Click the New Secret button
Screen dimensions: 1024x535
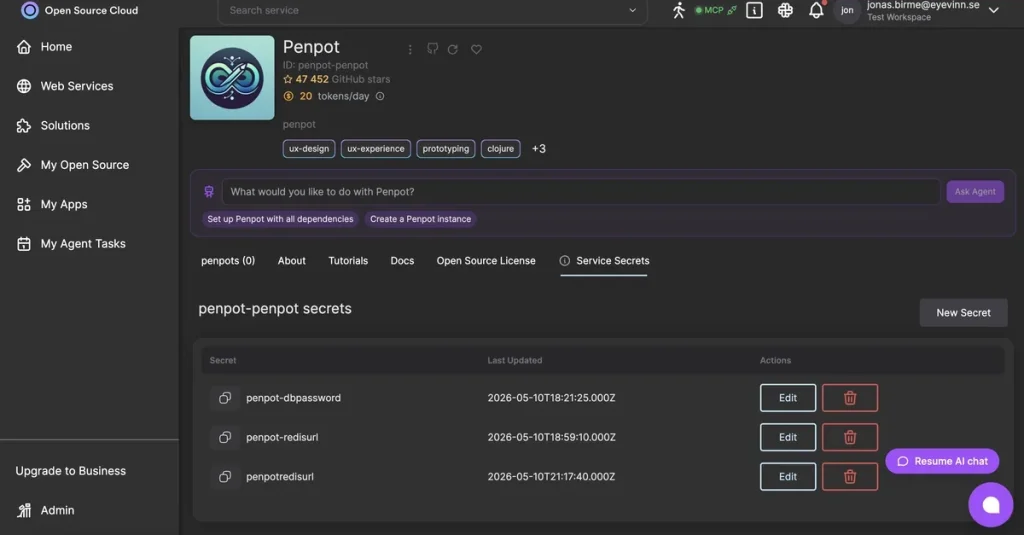963,313
